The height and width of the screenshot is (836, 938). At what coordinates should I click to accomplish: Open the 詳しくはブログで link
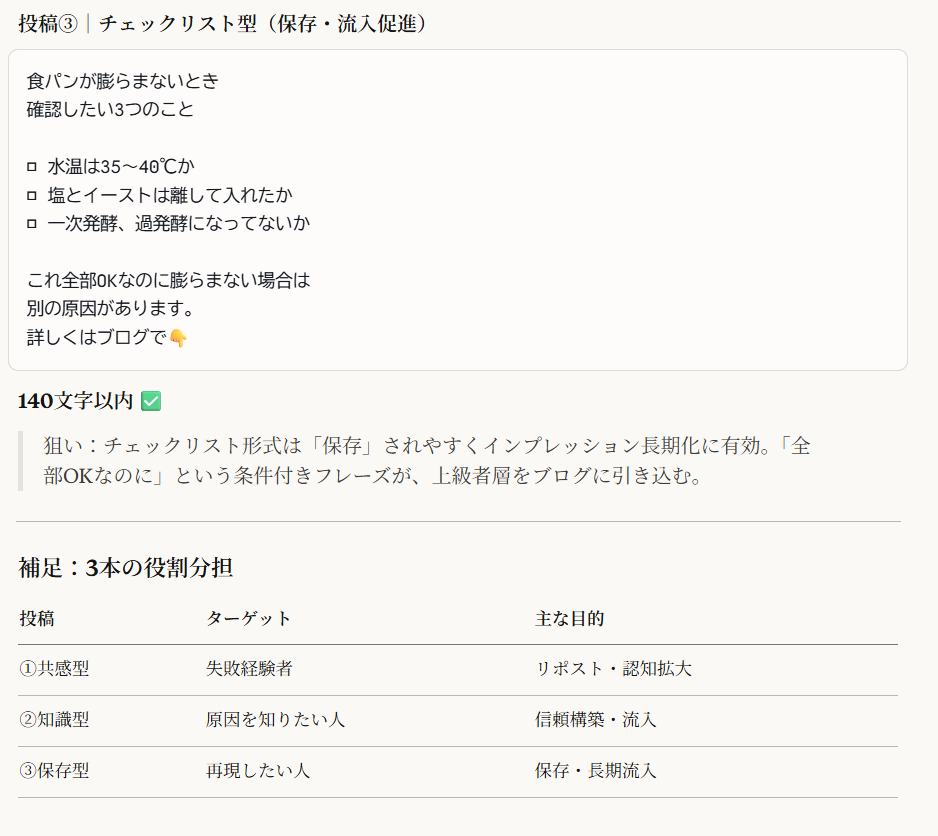103,336
